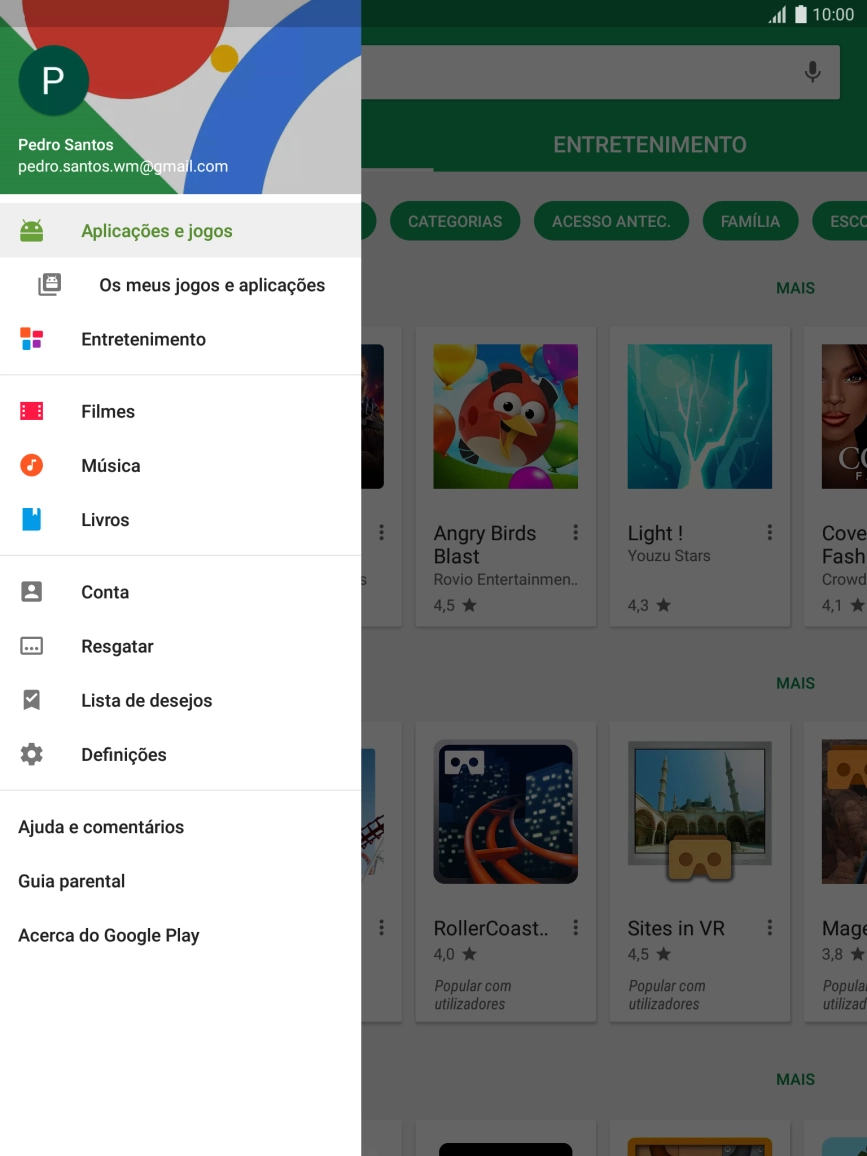Open overflow menu on Angry Birds Blast
This screenshot has height=1156, width=867.
tap(575, 533)
